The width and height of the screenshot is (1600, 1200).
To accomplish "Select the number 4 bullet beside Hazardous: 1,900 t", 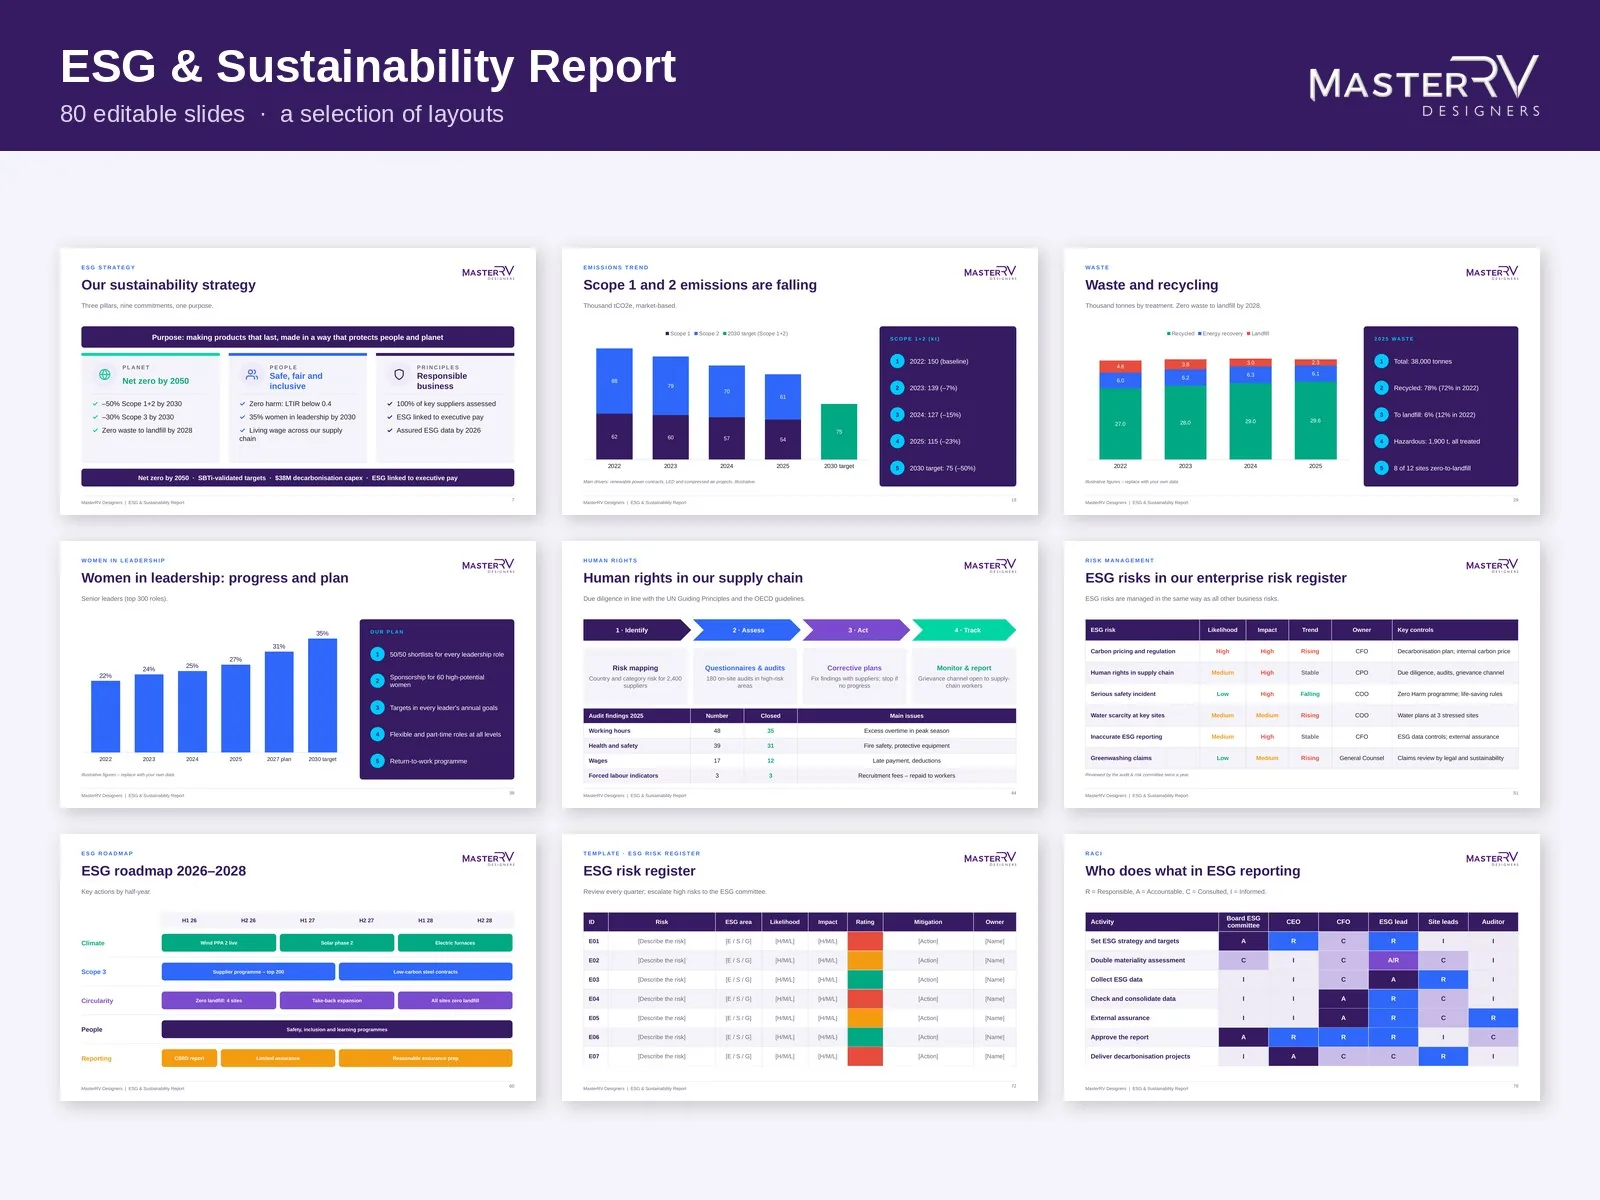I will [x=1381, y=441].
